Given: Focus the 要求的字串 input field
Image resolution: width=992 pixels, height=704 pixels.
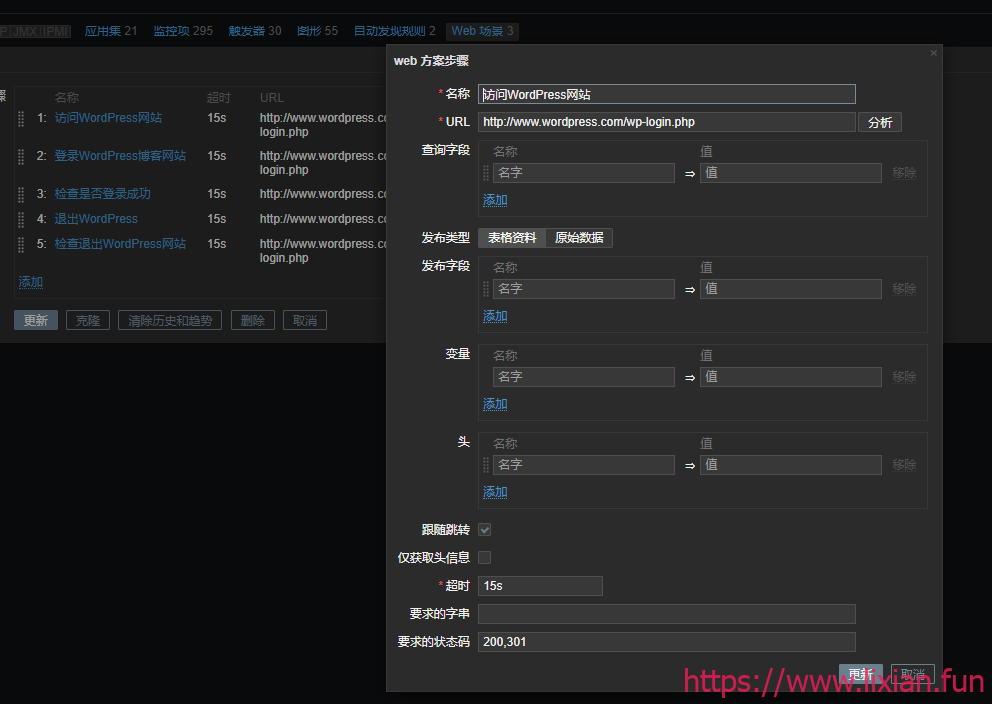Looking at the screenshot, I should tap(667, 614).
